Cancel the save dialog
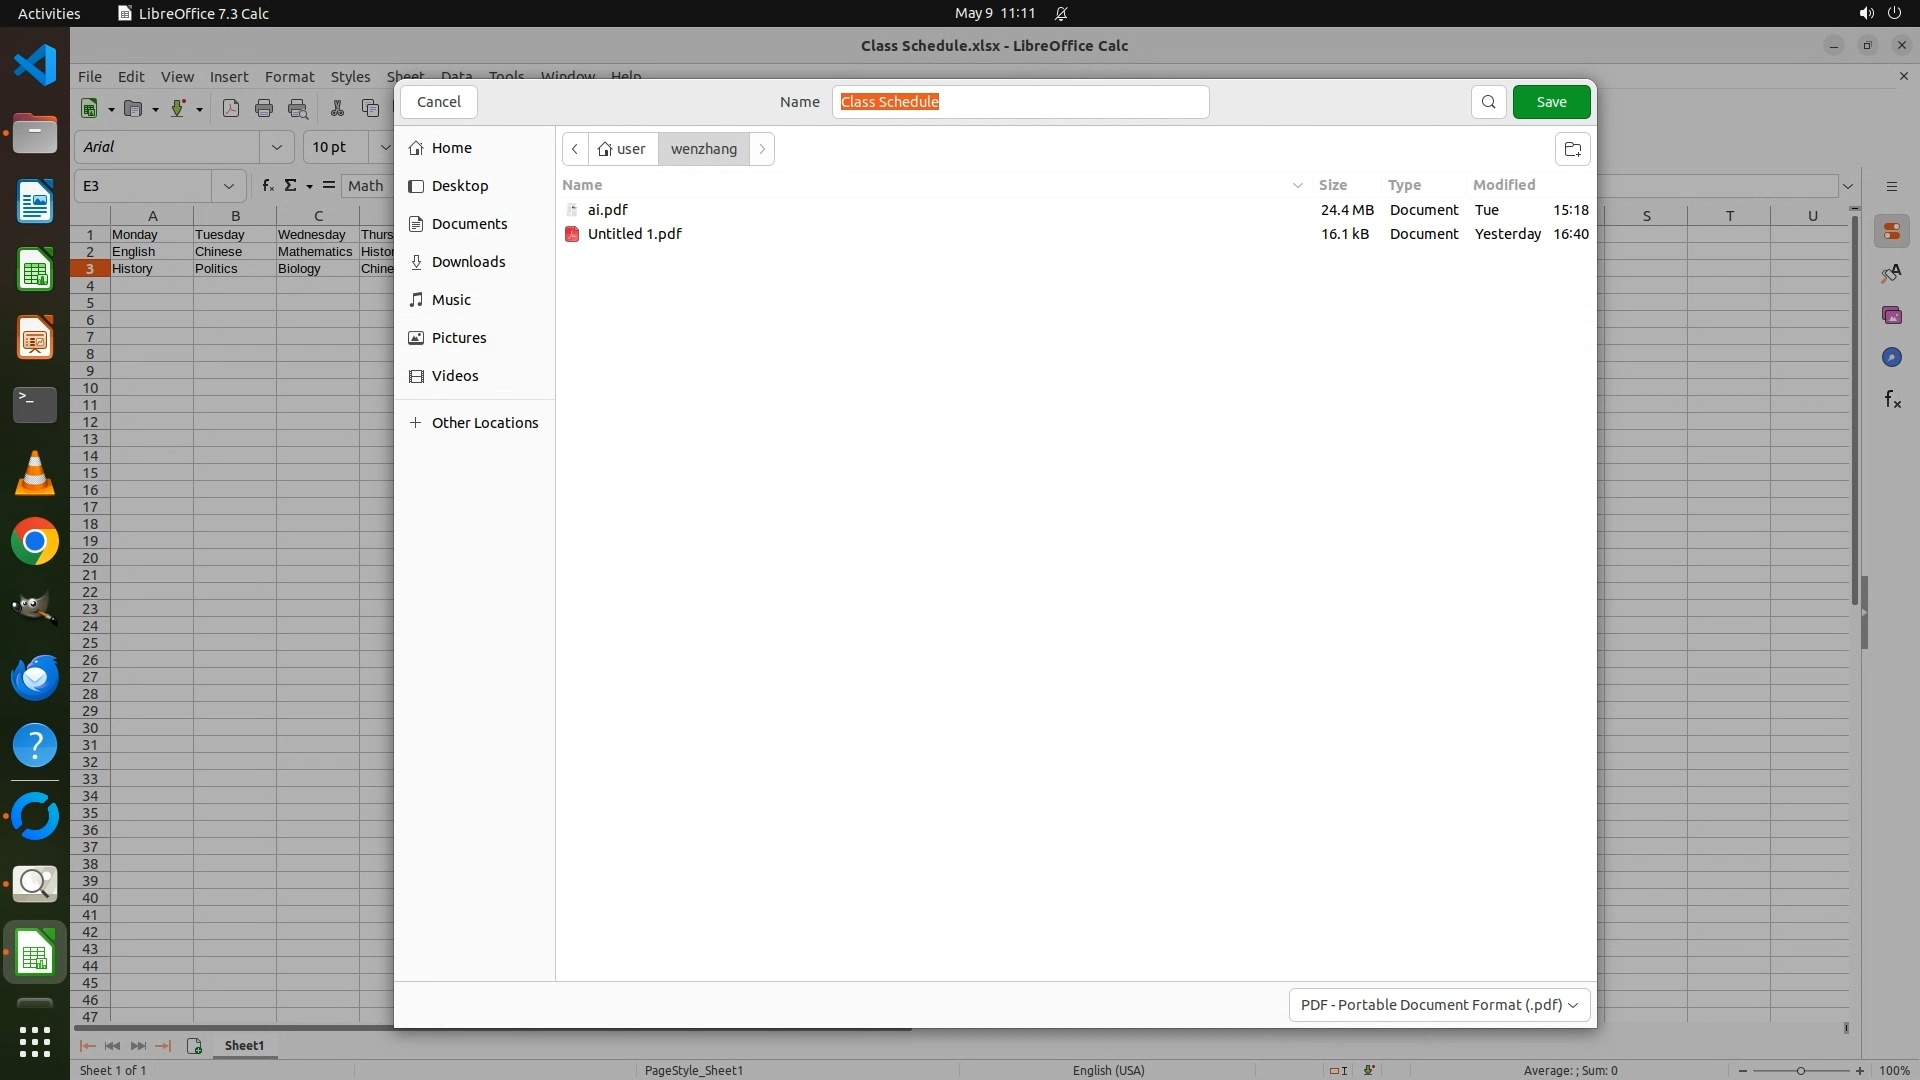The image size is (1920, 1080). (x=438, y=102)
